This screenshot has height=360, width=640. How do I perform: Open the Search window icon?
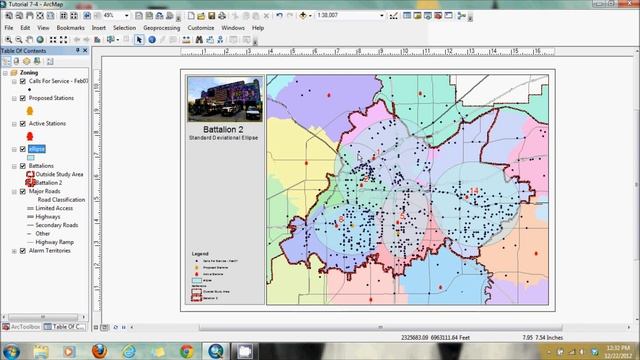coord(427,16)
